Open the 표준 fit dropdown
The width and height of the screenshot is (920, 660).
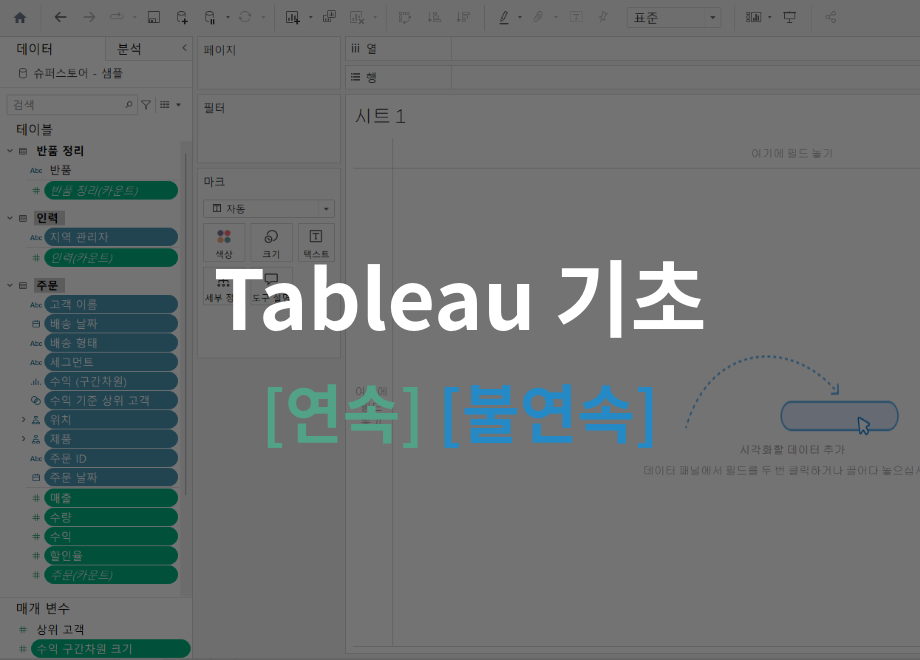click(673, 18)
